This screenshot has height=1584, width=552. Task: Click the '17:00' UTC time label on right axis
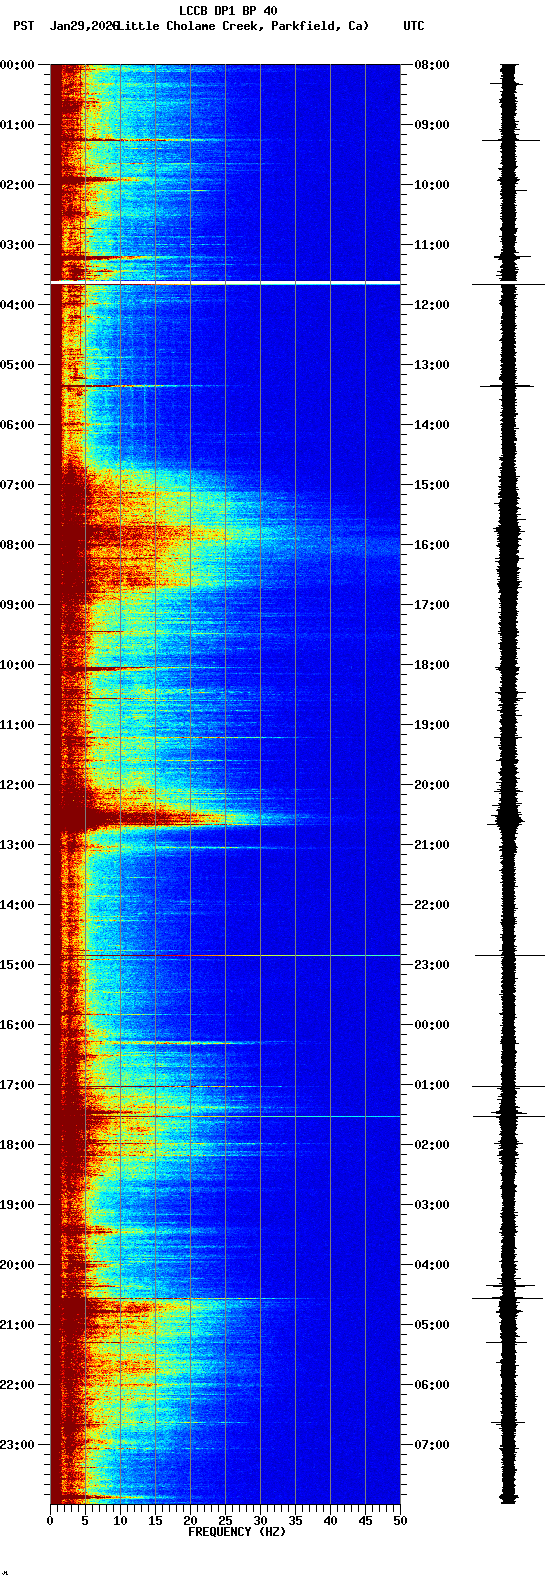pos(432,605)
